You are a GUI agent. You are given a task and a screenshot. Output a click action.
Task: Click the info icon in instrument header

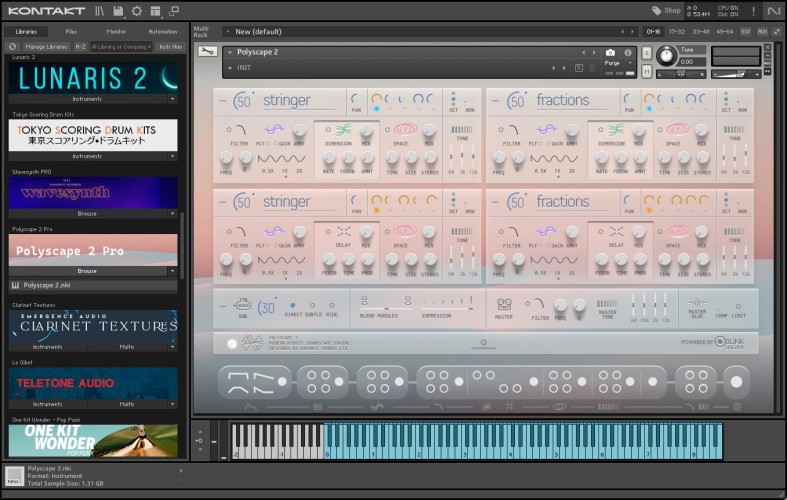[628, 52]
